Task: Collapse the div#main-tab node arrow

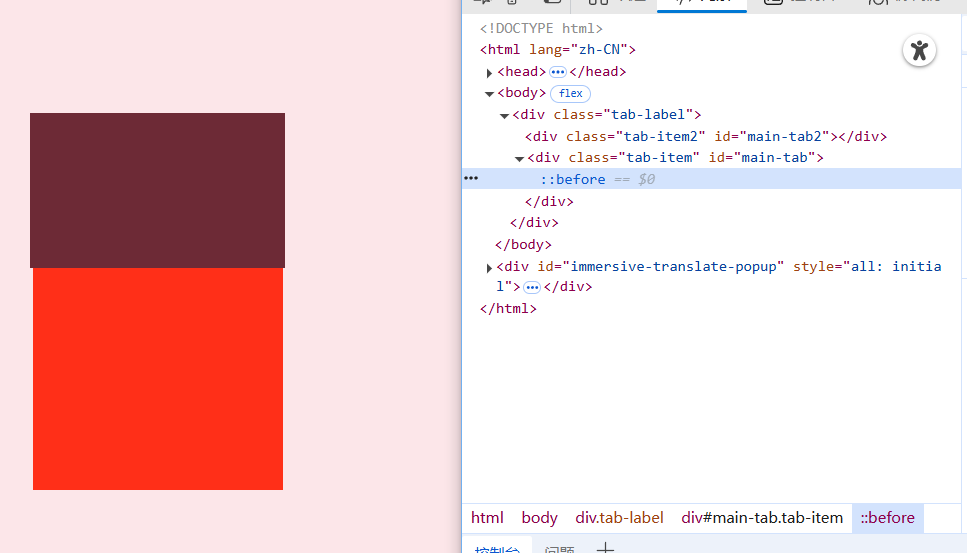Action: 519,159
